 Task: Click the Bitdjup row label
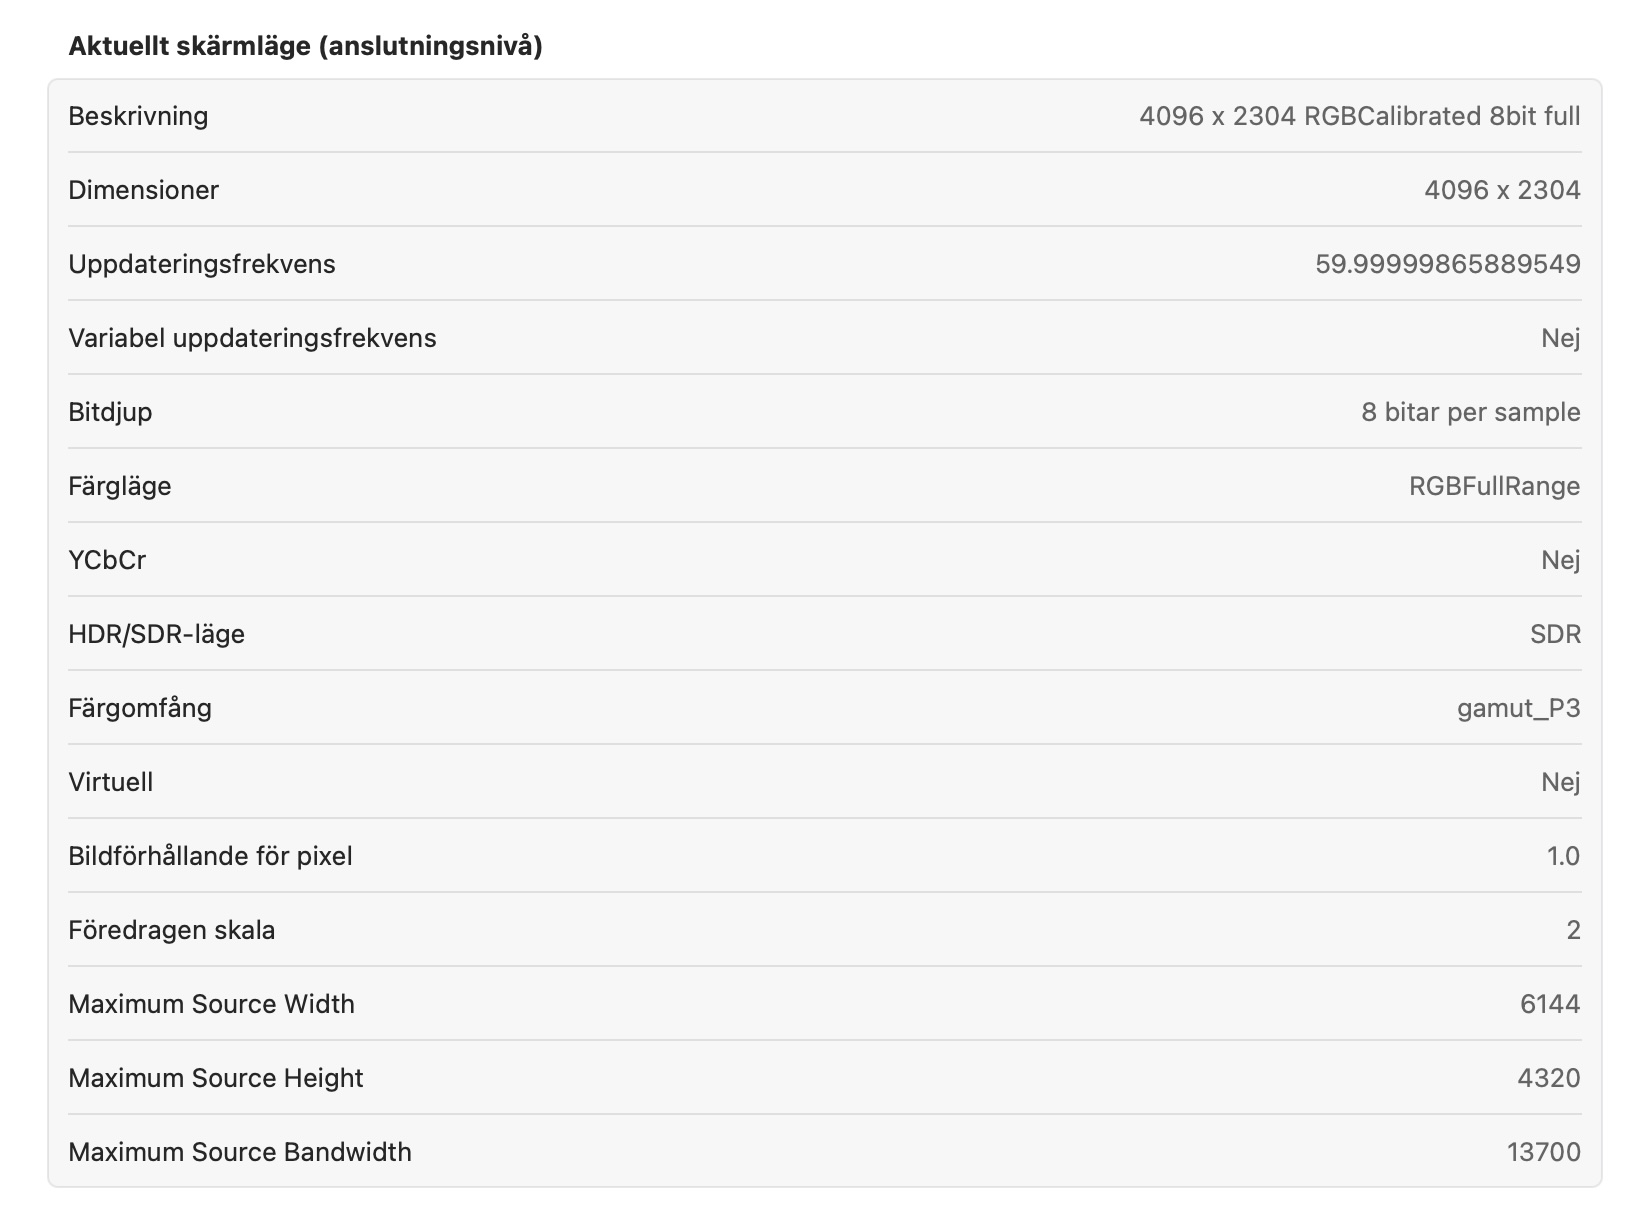110,412
